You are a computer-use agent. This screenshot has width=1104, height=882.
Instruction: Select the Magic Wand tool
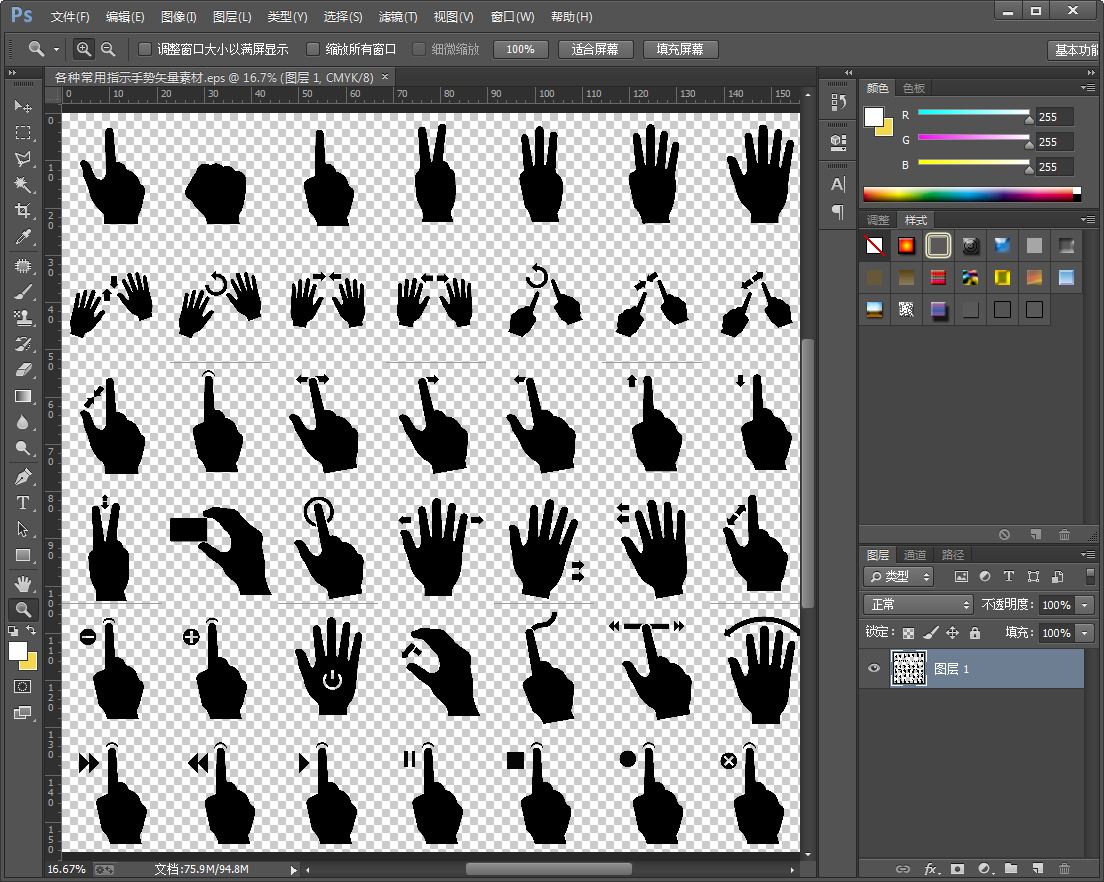tap(22, 185)
